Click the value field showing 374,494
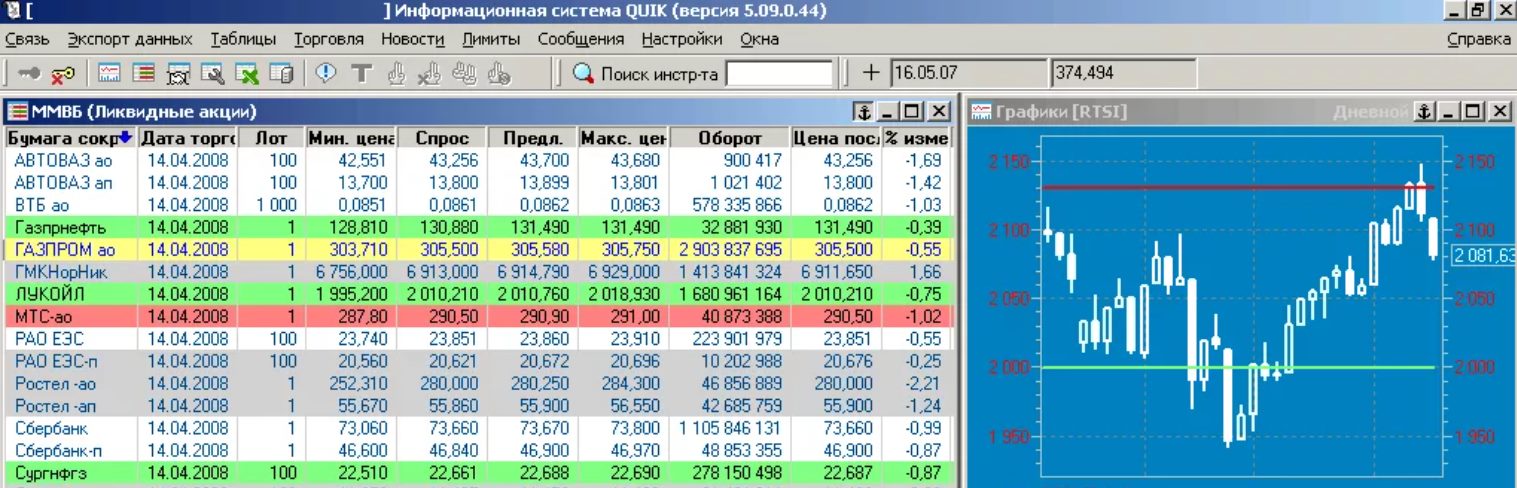Image resolution: width=1517 pixels, height=488 pixels. pyautogui.click(x=1123, y=73)
